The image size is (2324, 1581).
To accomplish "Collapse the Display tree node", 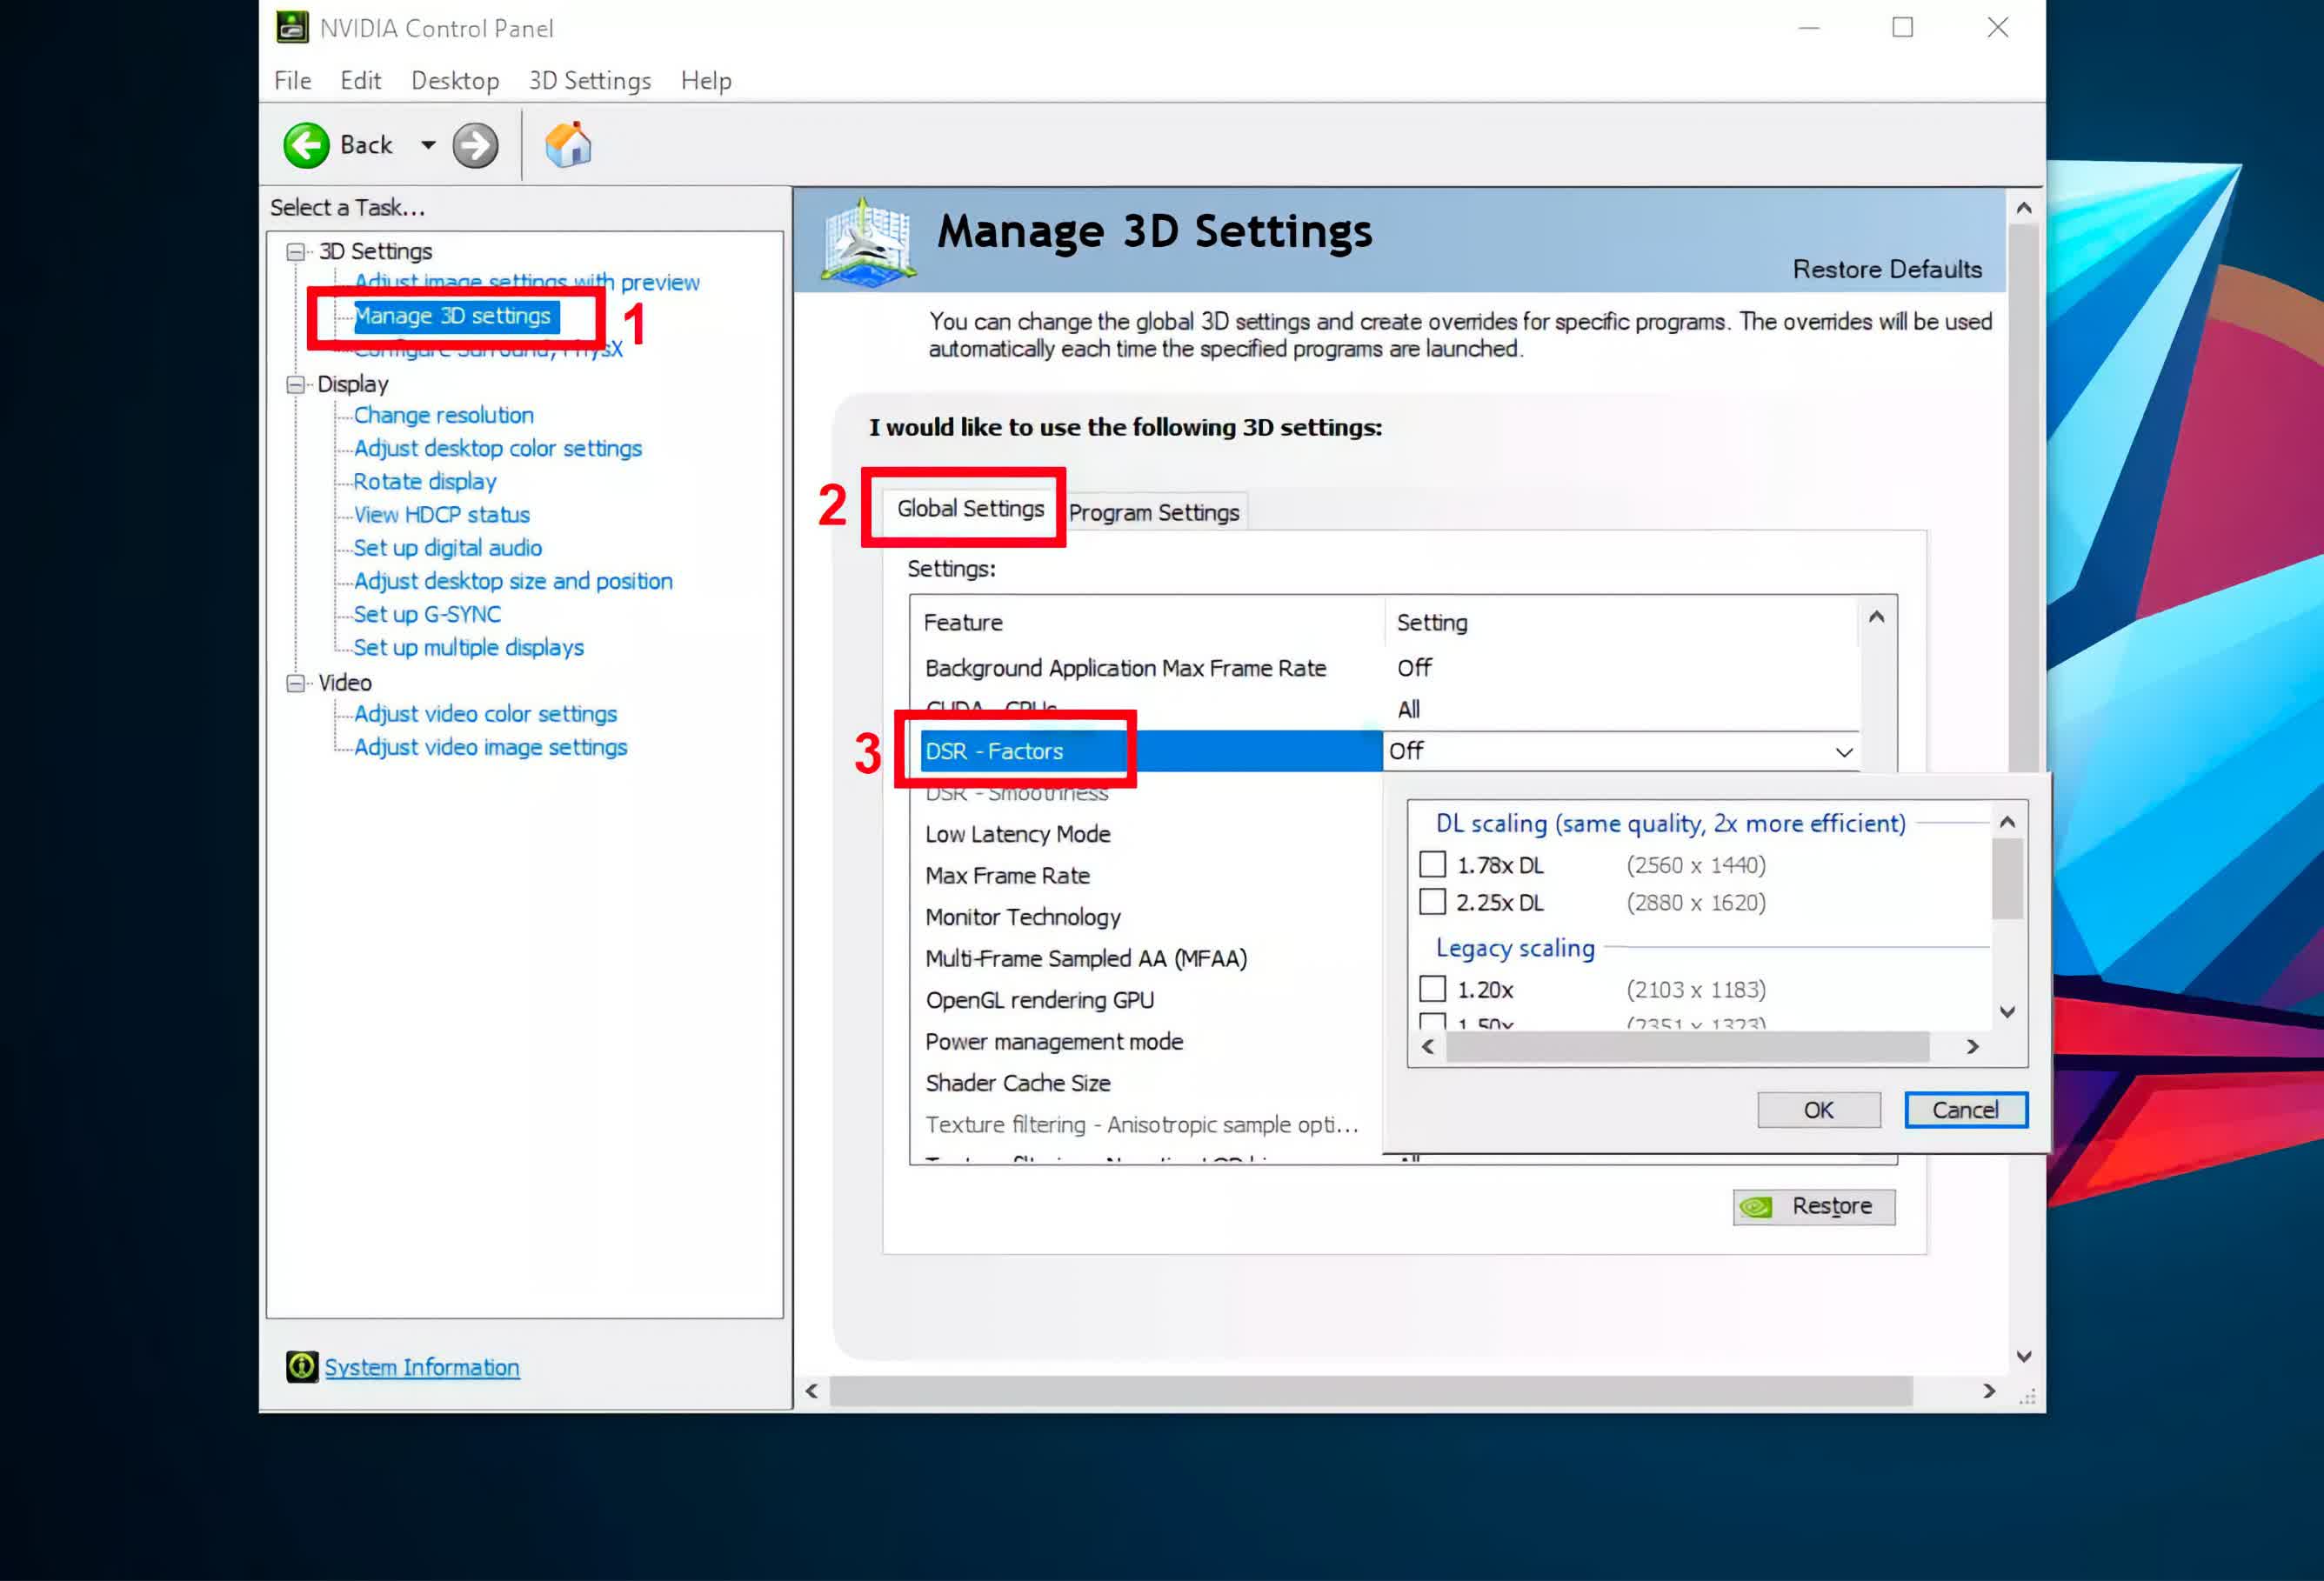I will tap(296, 384).
